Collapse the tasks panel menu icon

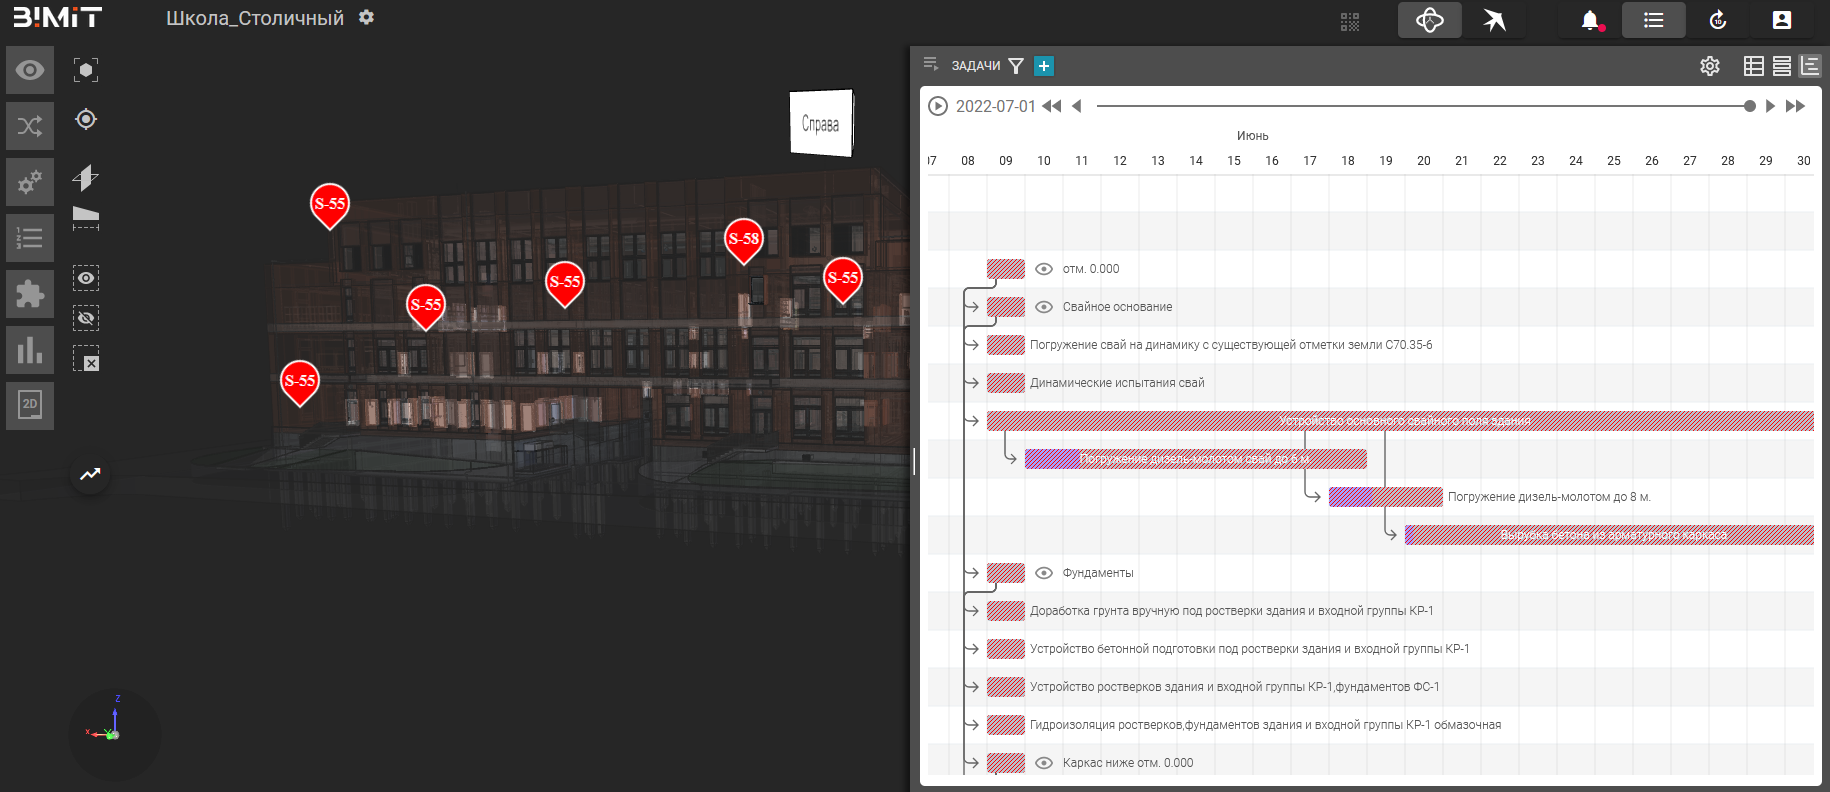click(x=931, y=65)
